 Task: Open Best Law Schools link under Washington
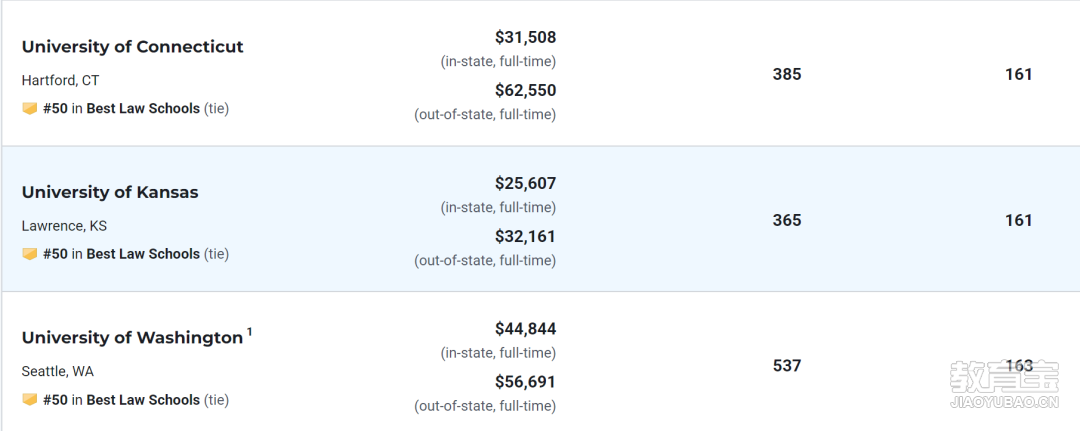pyautogui.click(x=143, y=400)
